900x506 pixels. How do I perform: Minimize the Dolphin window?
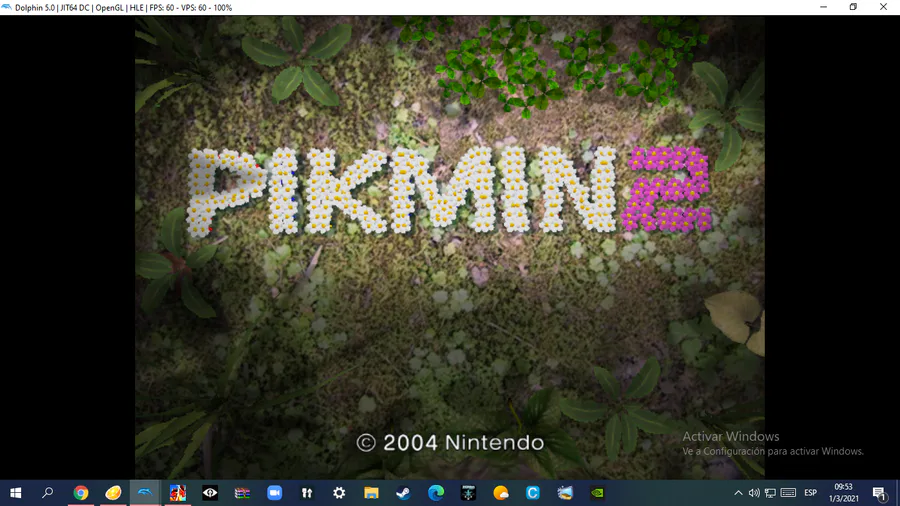pos(824,7)
